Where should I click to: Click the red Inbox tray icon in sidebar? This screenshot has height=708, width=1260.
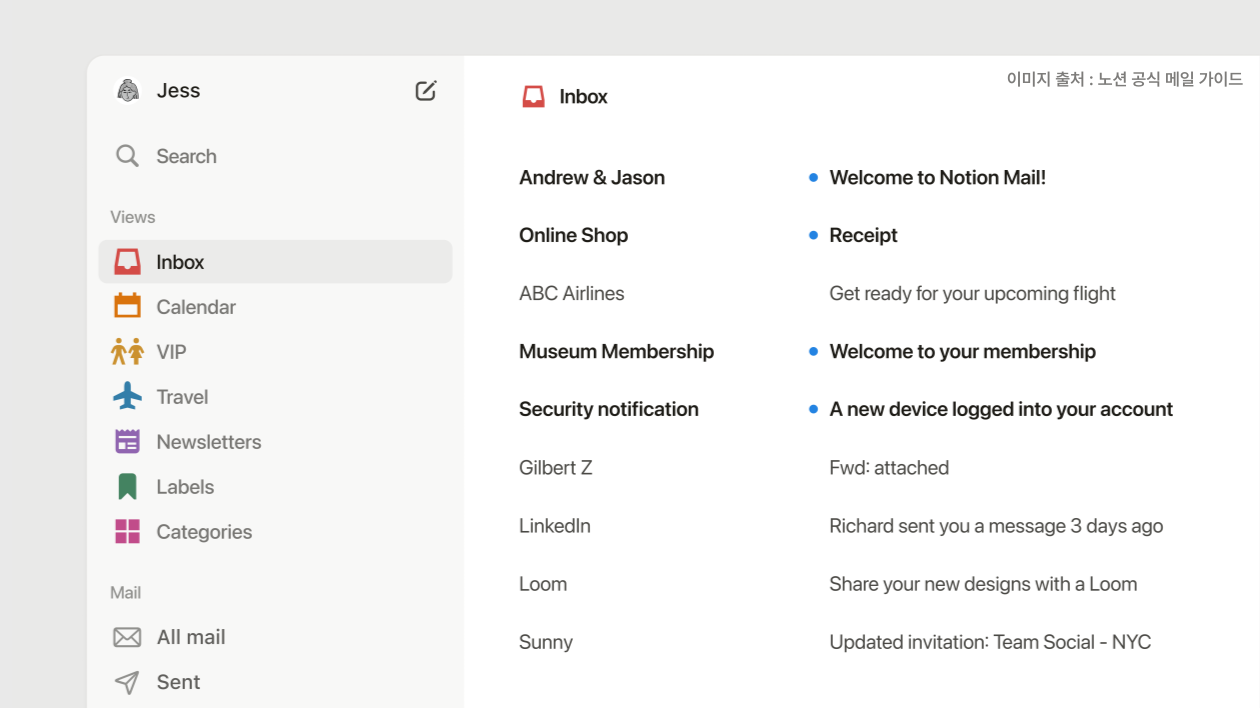(127, 262)
